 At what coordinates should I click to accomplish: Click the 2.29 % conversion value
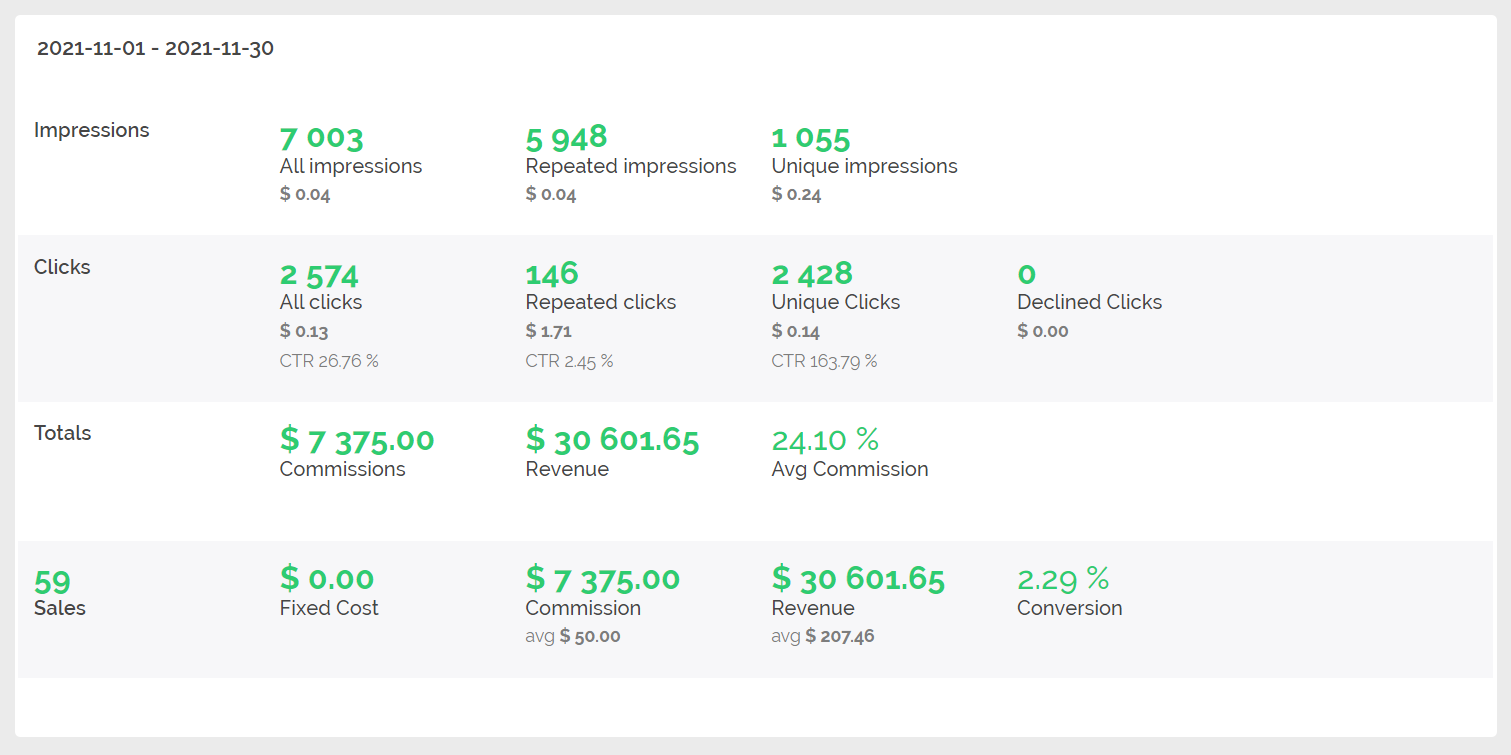[1063, 578]
